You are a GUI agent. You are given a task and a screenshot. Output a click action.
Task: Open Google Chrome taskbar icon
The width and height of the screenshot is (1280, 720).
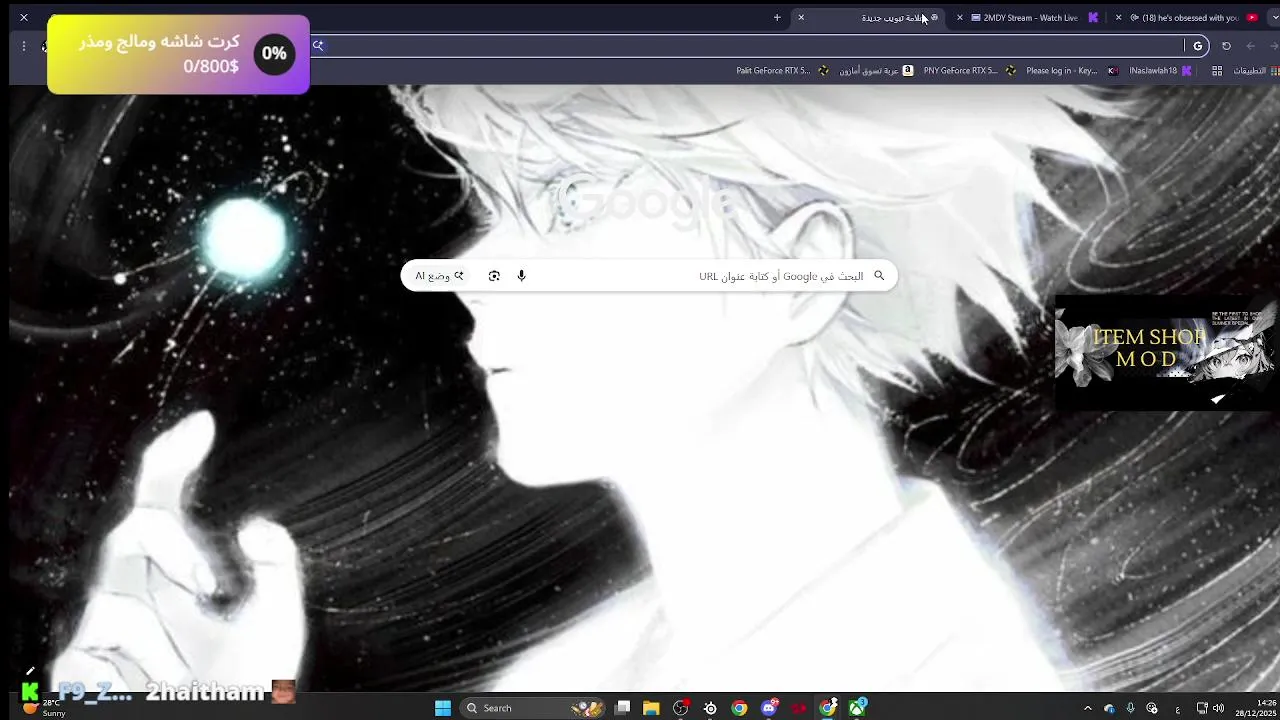pos(739,708)
